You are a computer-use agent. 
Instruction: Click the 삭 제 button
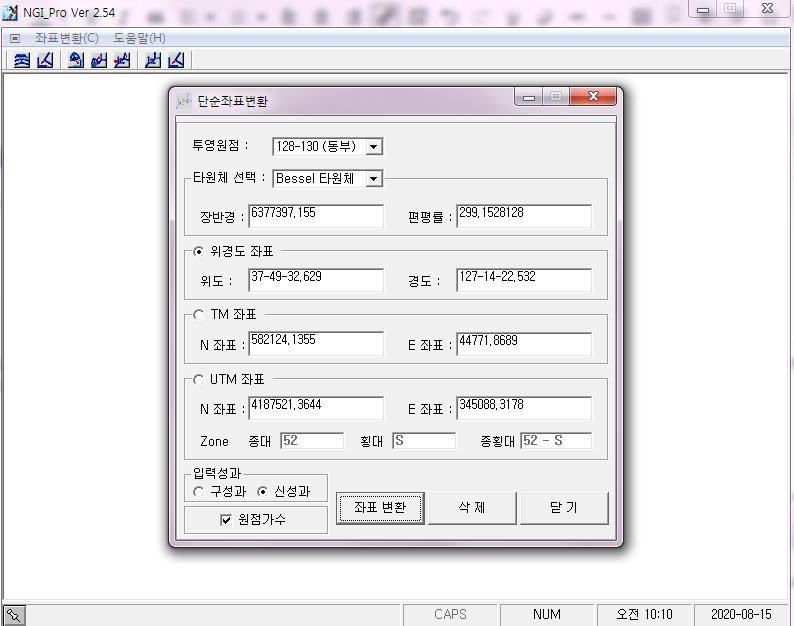tap(472, 508)
